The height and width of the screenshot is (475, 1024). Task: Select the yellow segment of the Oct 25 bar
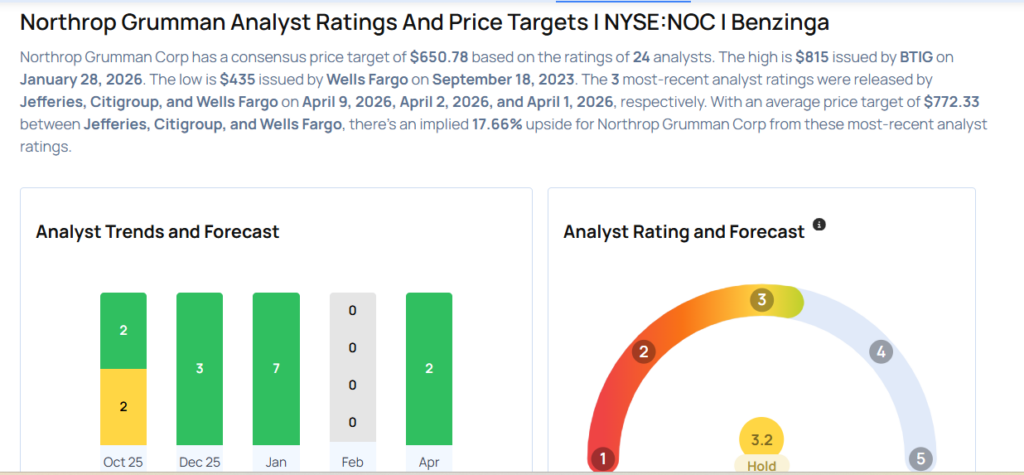[124, 406]
